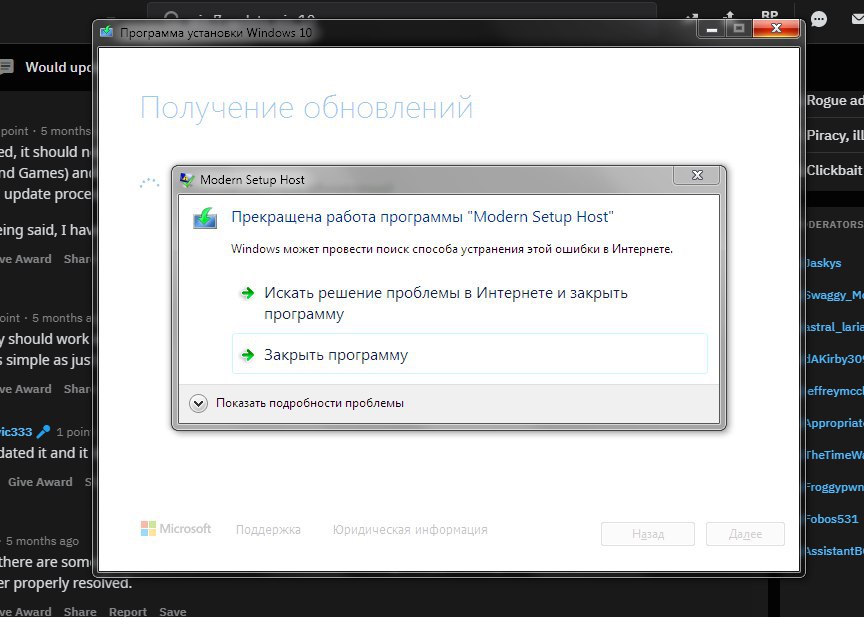864x617 pixels.
Task: Open the Reddit chat icon in background page
Action: tap(819, 19)
